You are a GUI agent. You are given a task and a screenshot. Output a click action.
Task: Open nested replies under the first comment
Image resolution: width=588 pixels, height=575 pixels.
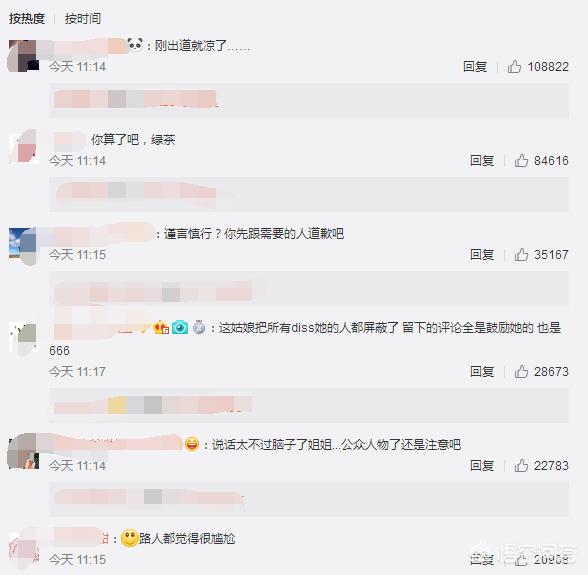(x=309, y=101)
